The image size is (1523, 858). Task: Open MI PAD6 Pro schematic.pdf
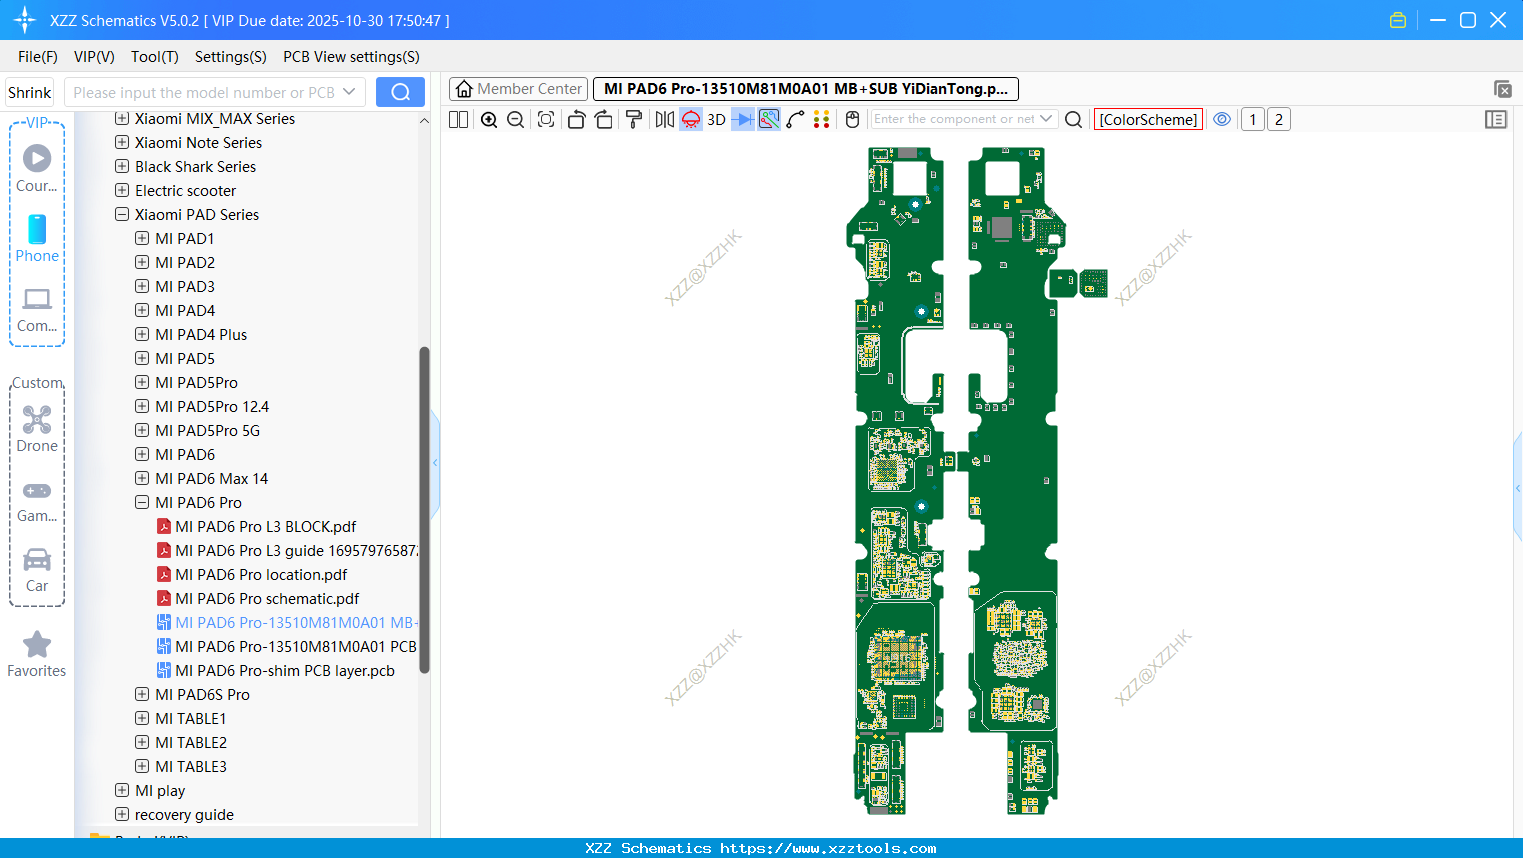[267, 599]
